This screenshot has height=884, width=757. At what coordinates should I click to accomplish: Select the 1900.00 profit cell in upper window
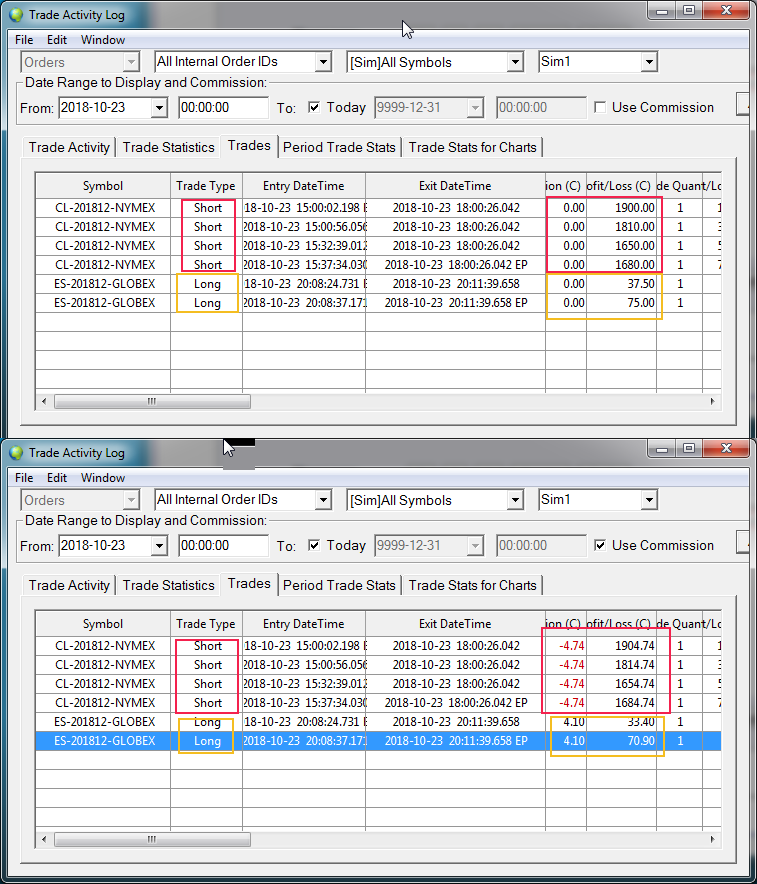[x=621, y=208]
